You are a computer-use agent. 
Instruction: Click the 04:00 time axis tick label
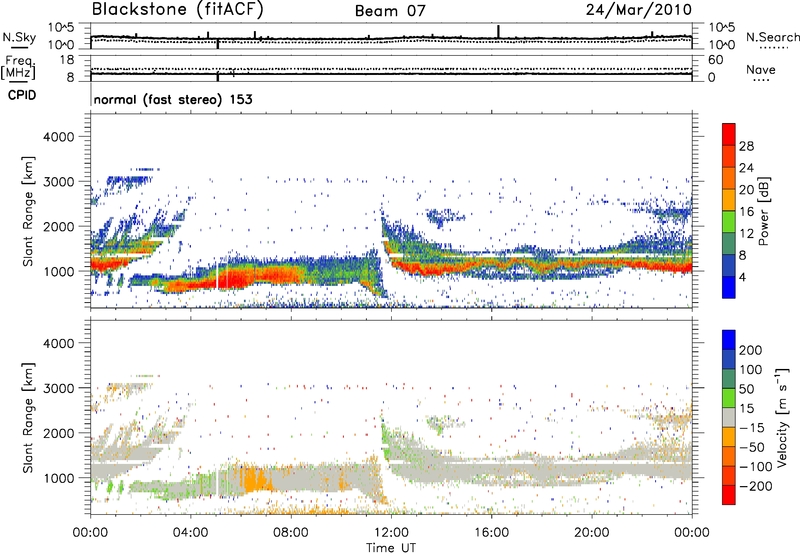190,533
